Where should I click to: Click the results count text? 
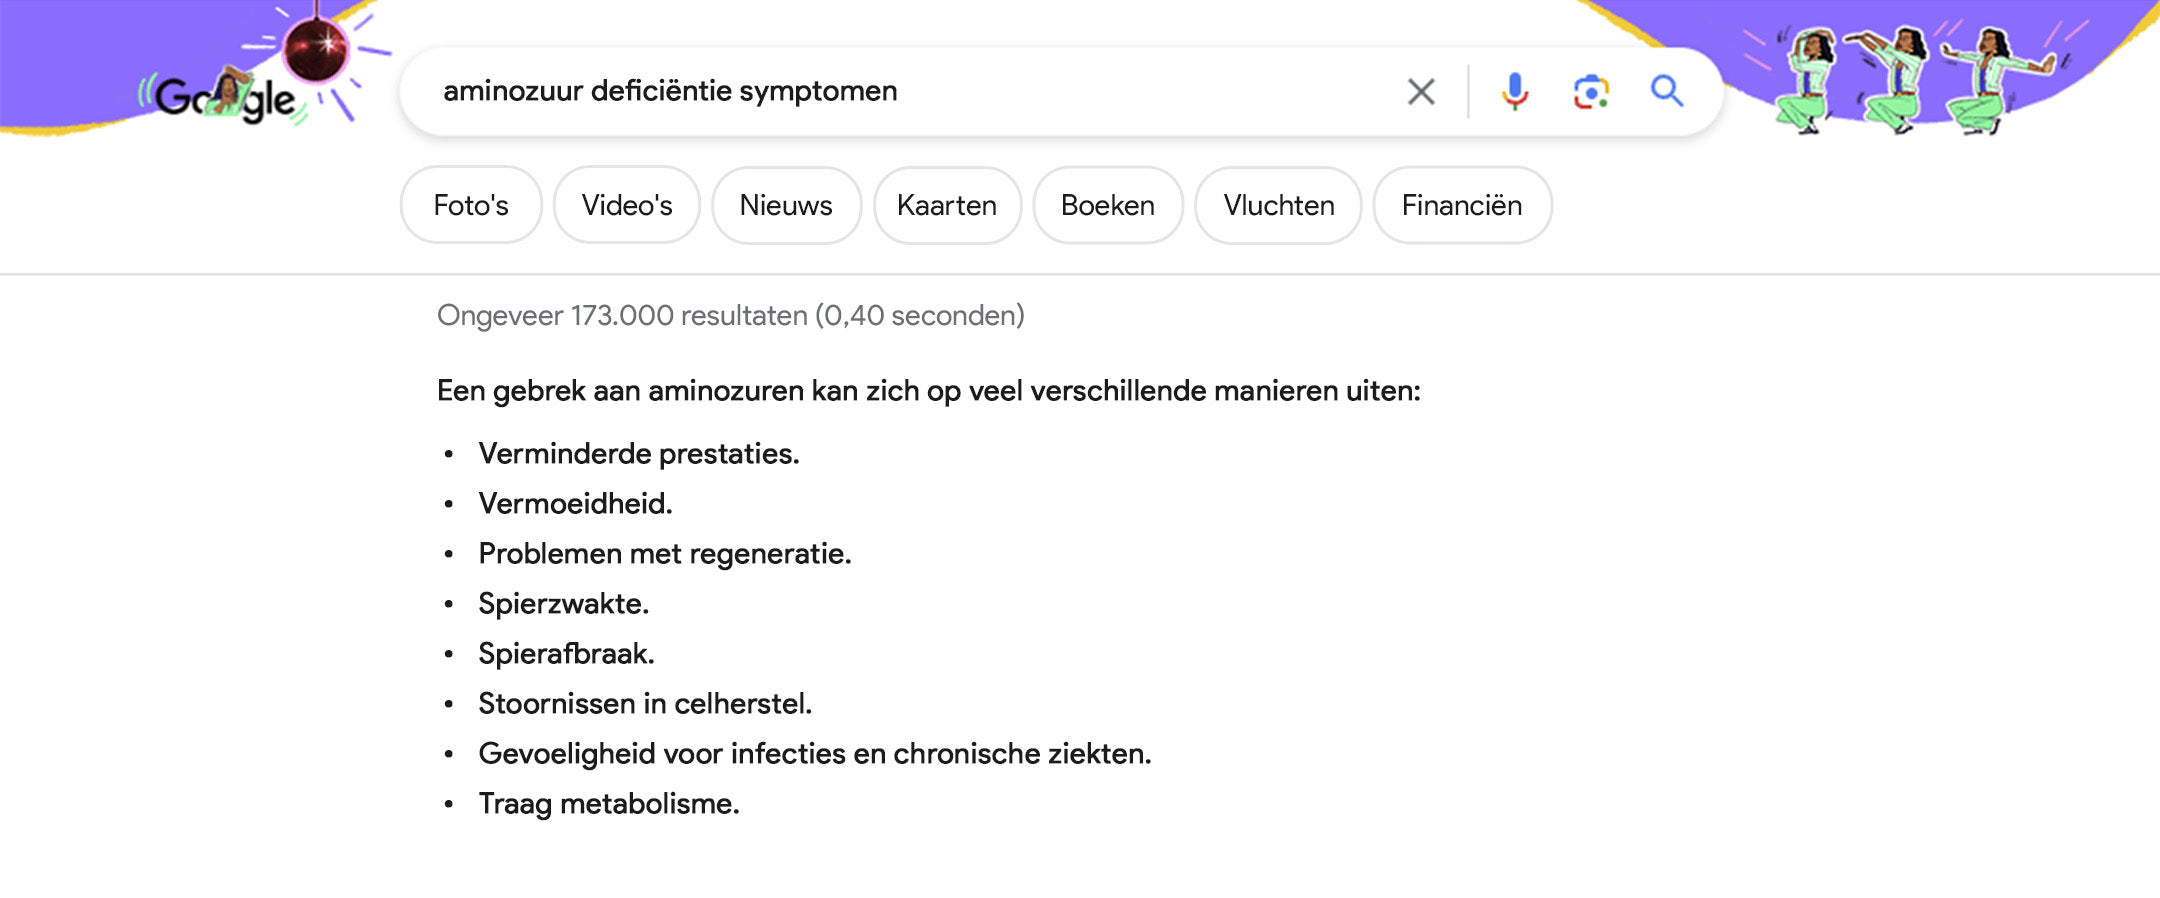tap(730, 316)
